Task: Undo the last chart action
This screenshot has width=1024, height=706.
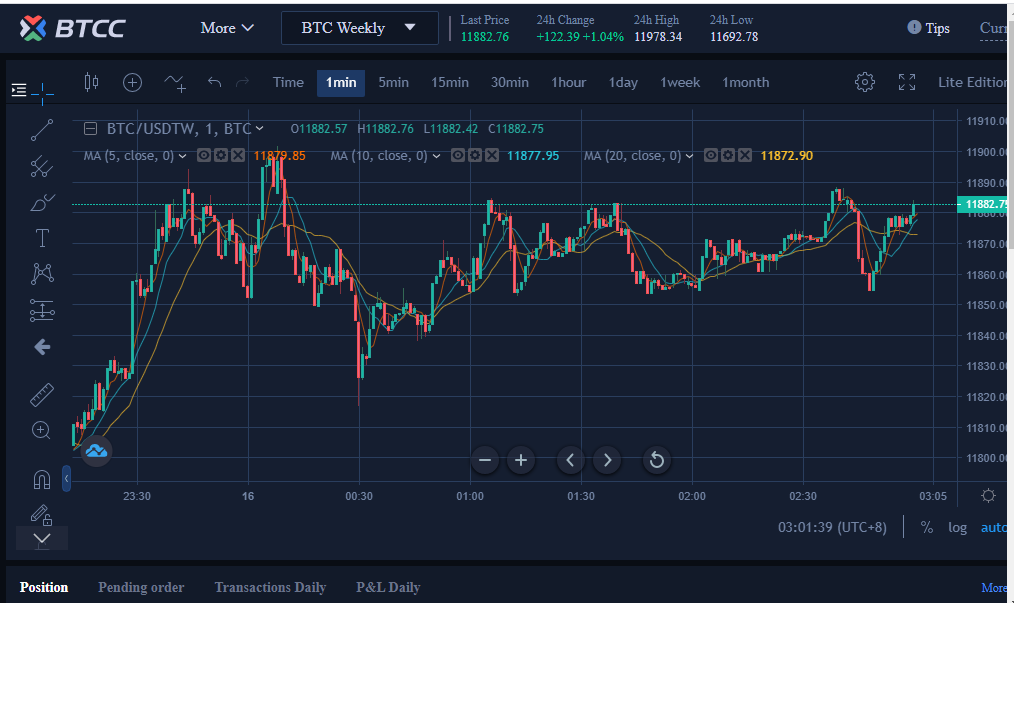Action: [x=214, y=82]
